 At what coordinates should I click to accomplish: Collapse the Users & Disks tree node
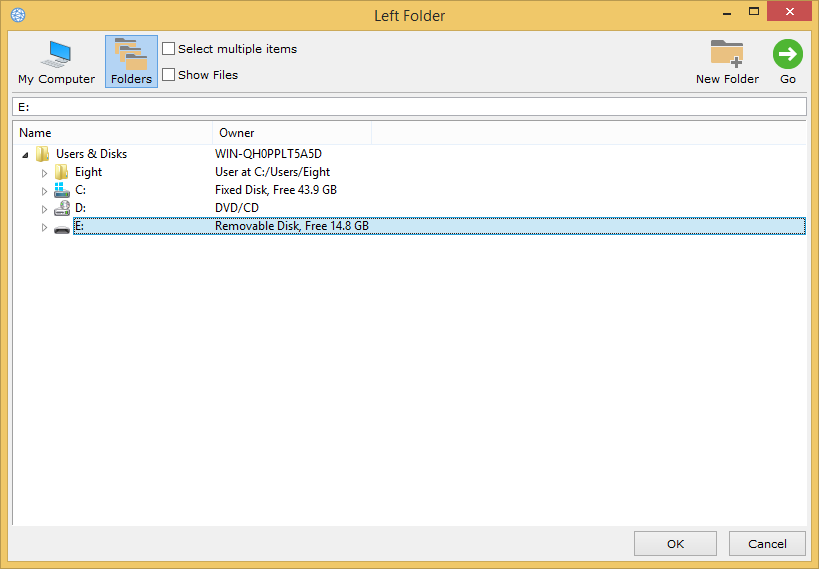pyautogui.click(x=25, y=155)
